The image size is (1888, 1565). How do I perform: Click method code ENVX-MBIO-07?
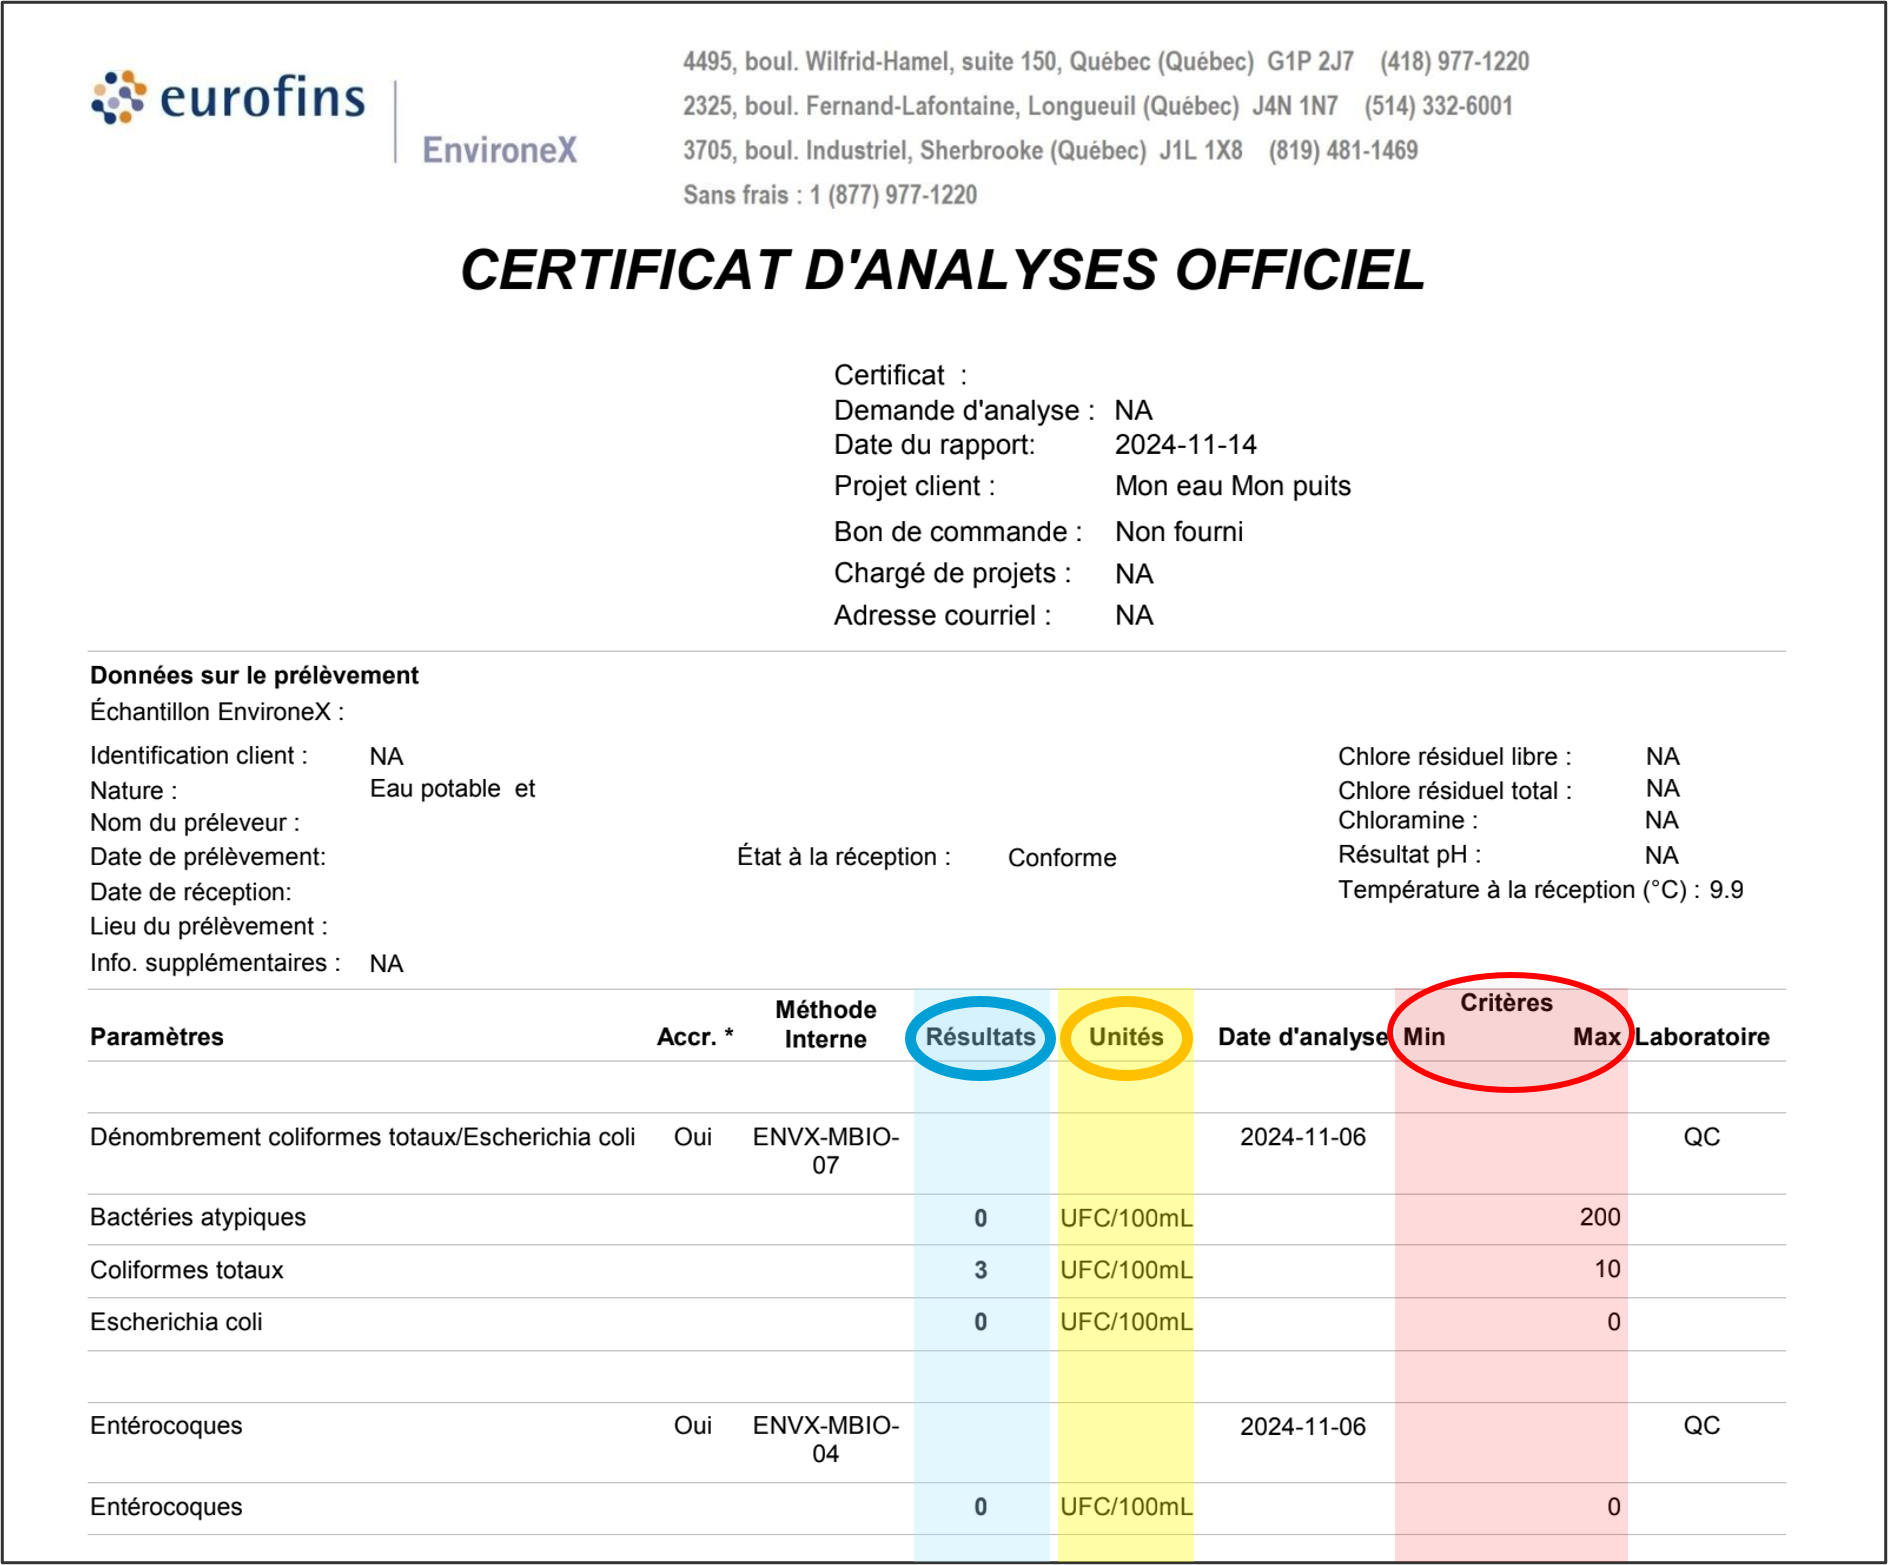[x=825, y=1150]
